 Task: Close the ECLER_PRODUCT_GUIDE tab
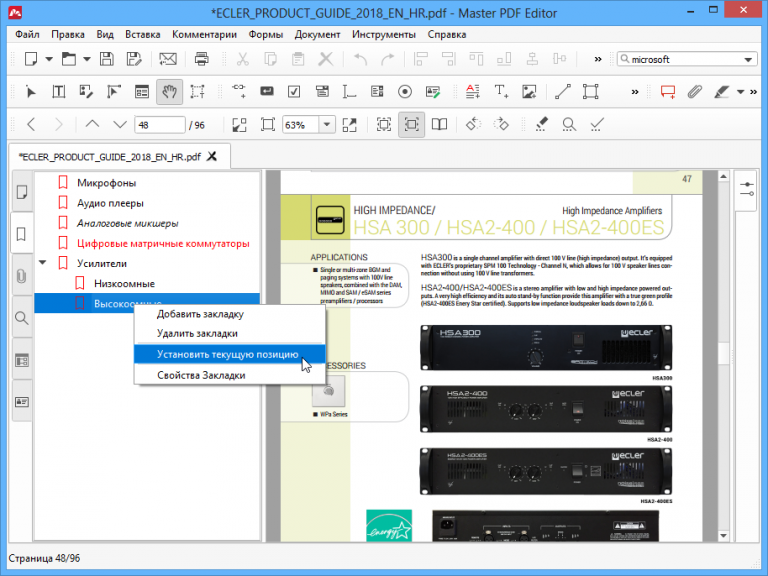pyautogui.click(x=212, y=156)
